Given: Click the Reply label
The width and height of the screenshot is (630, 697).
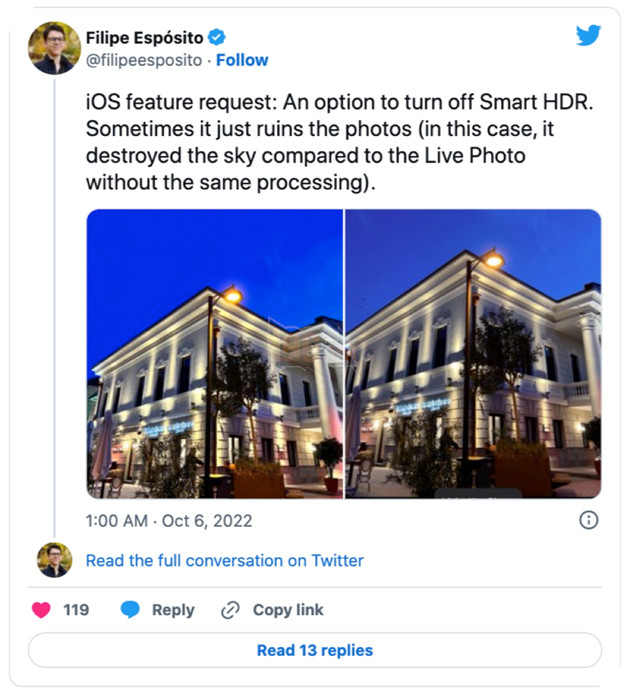Looking at the screenshot, I should [x=173, y=610].
